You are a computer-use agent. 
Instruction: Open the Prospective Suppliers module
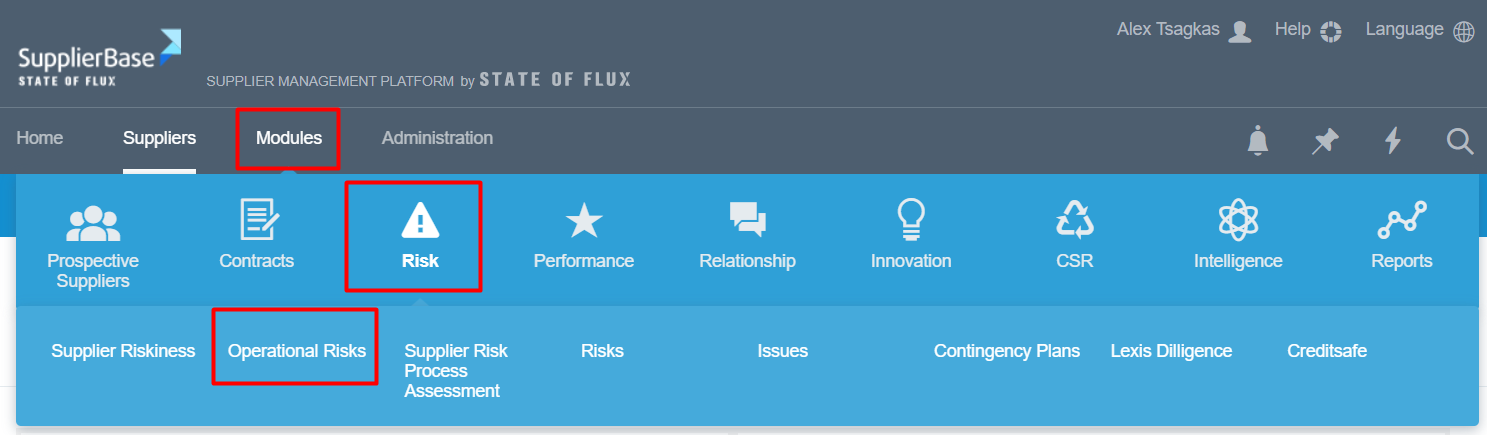(x=93, y=244)
